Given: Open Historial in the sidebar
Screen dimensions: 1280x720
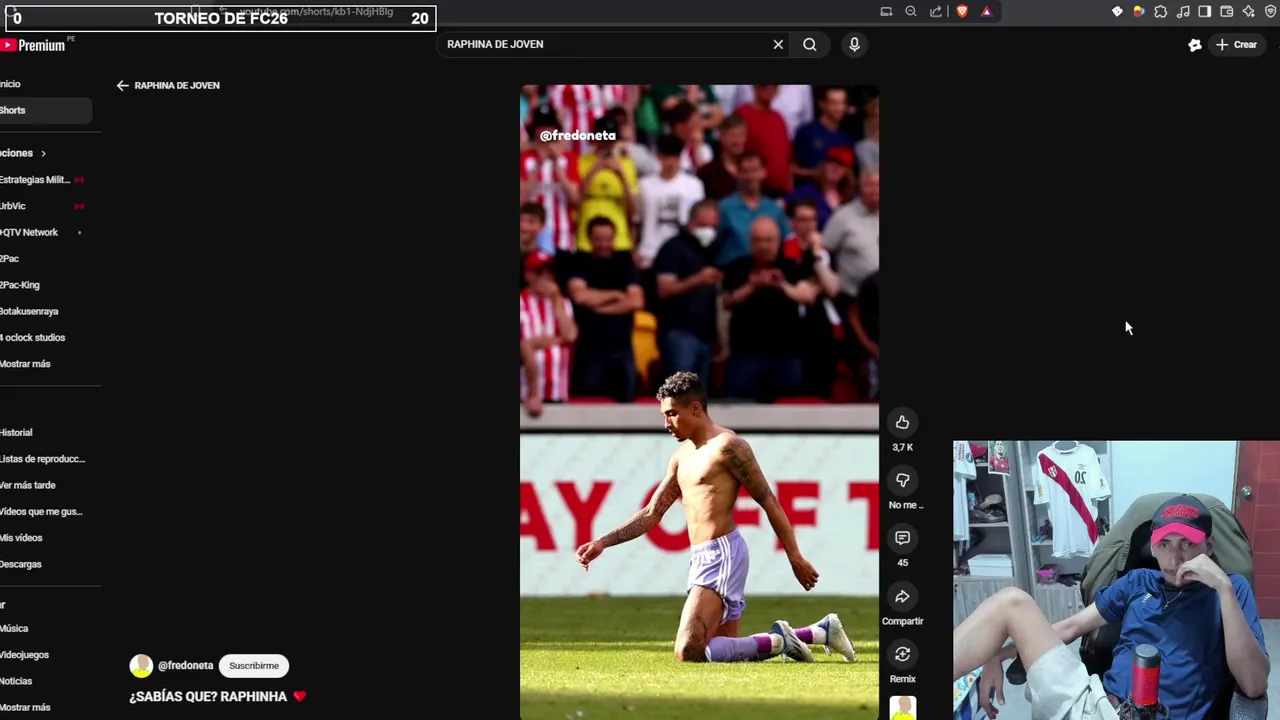Looking at the screenshot, I should point(16,432).
